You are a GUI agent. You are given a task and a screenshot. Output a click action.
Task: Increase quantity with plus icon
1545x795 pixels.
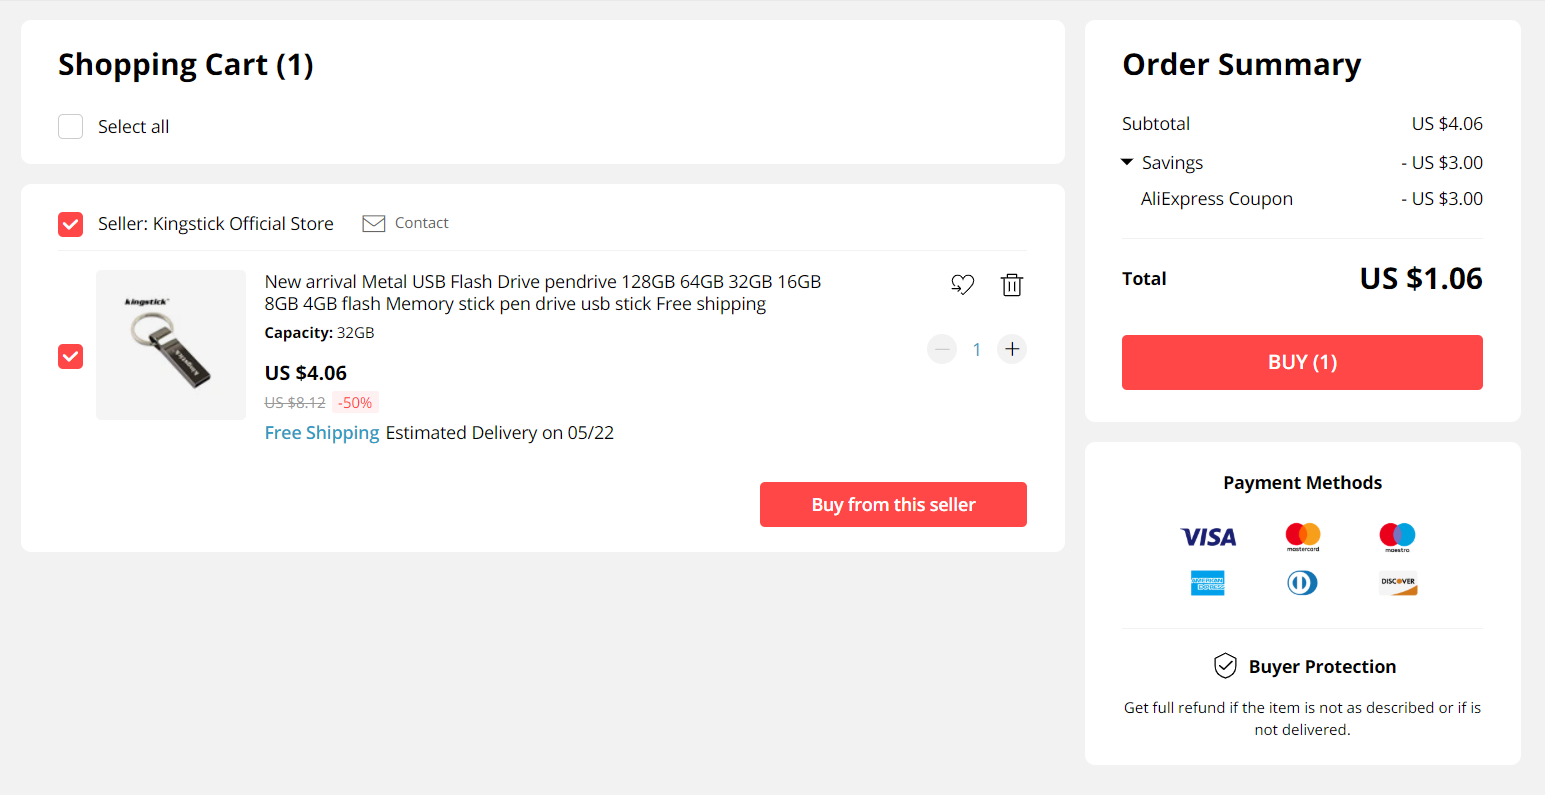click(1012, 349)
